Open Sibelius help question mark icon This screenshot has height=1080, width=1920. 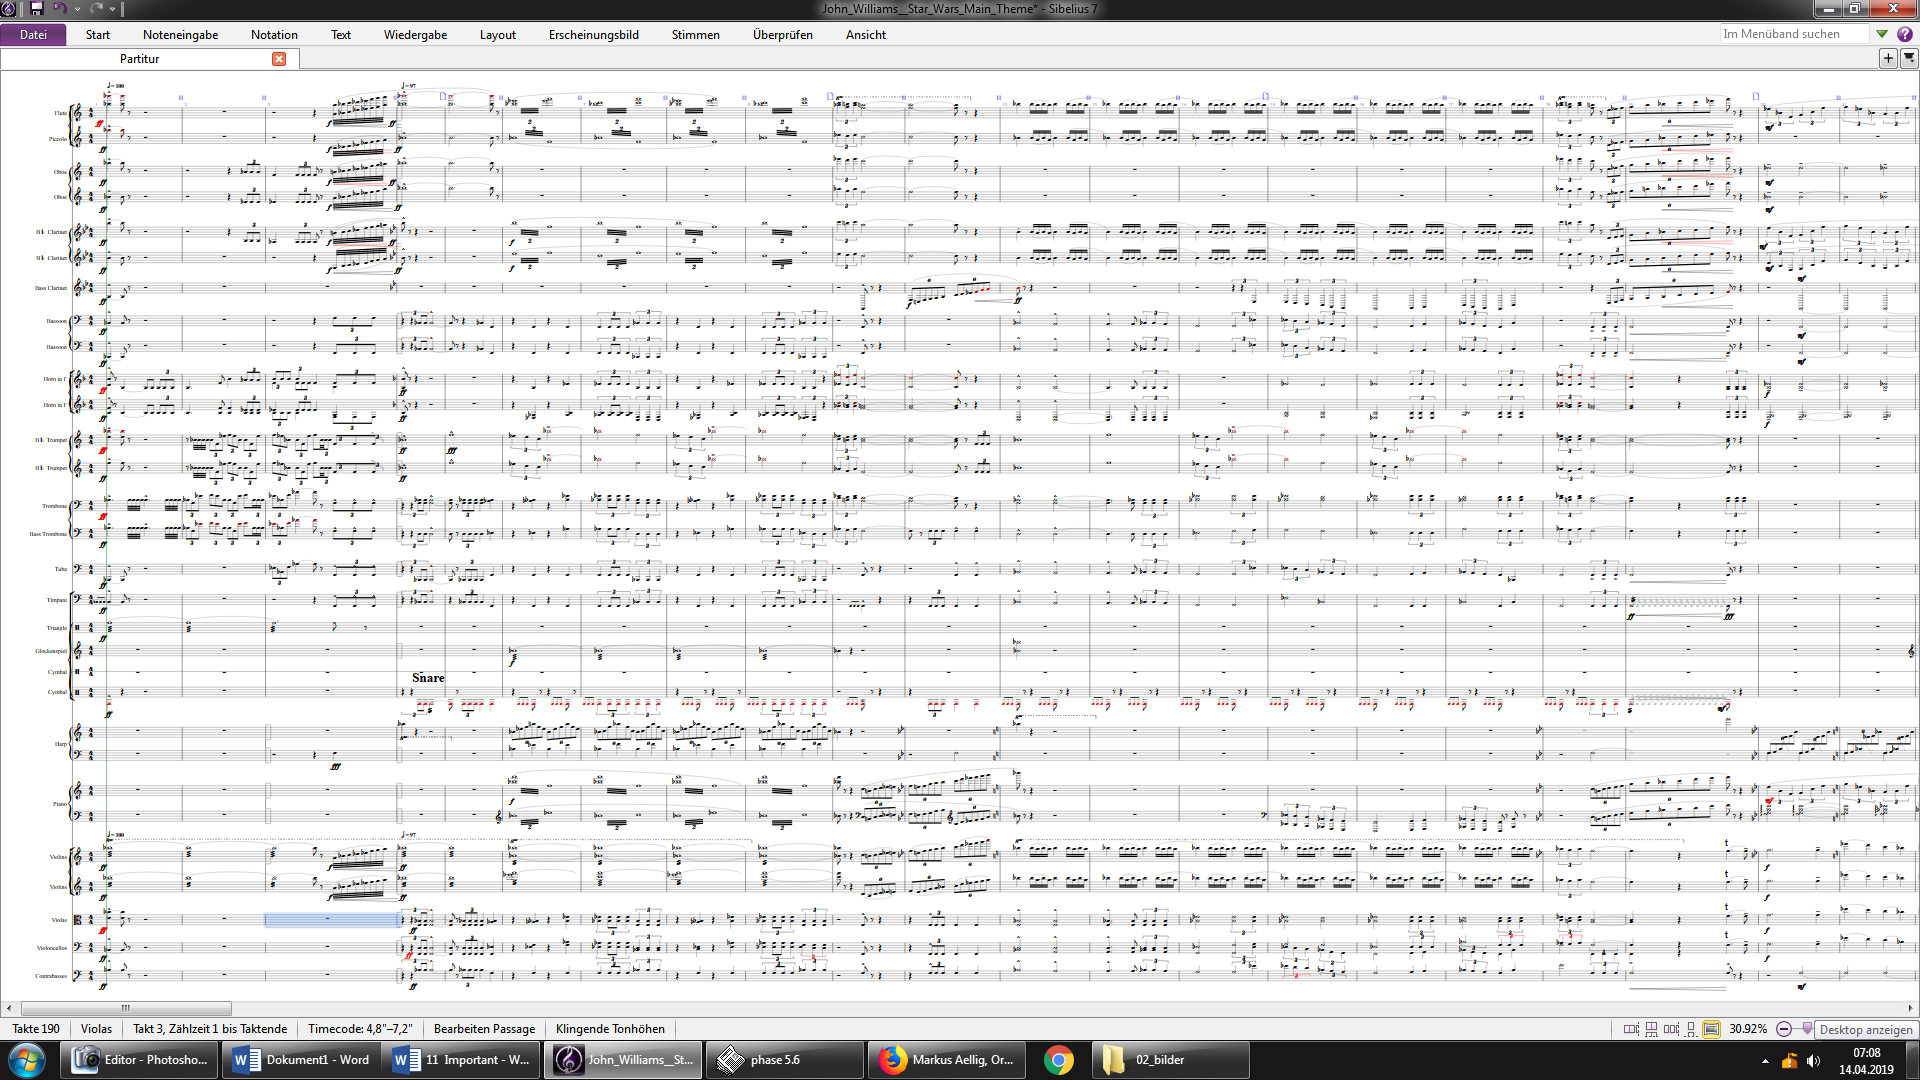pyautogui.click(x=1905, y=34)
